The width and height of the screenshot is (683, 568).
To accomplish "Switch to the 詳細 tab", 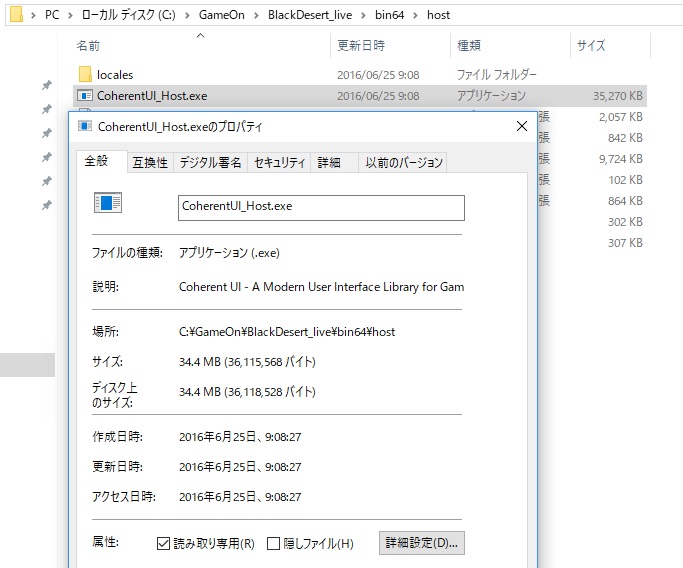I will tap(334, 163).
